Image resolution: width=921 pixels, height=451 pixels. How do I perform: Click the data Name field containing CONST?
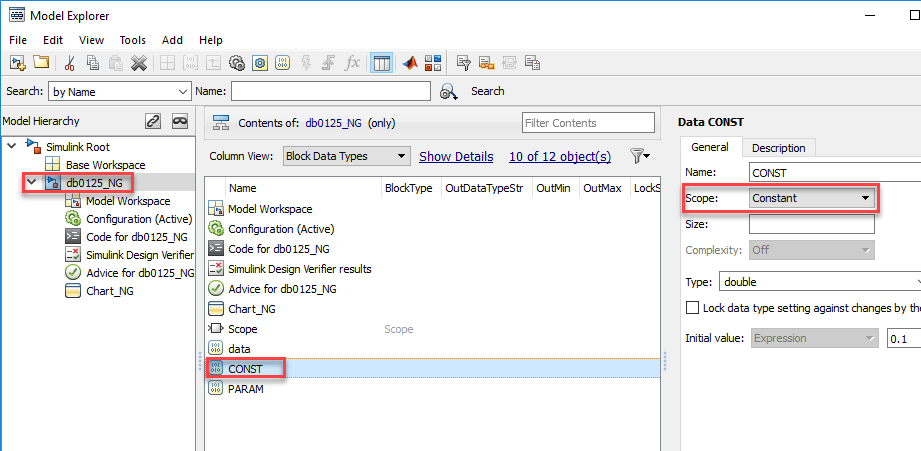[835, 173]
